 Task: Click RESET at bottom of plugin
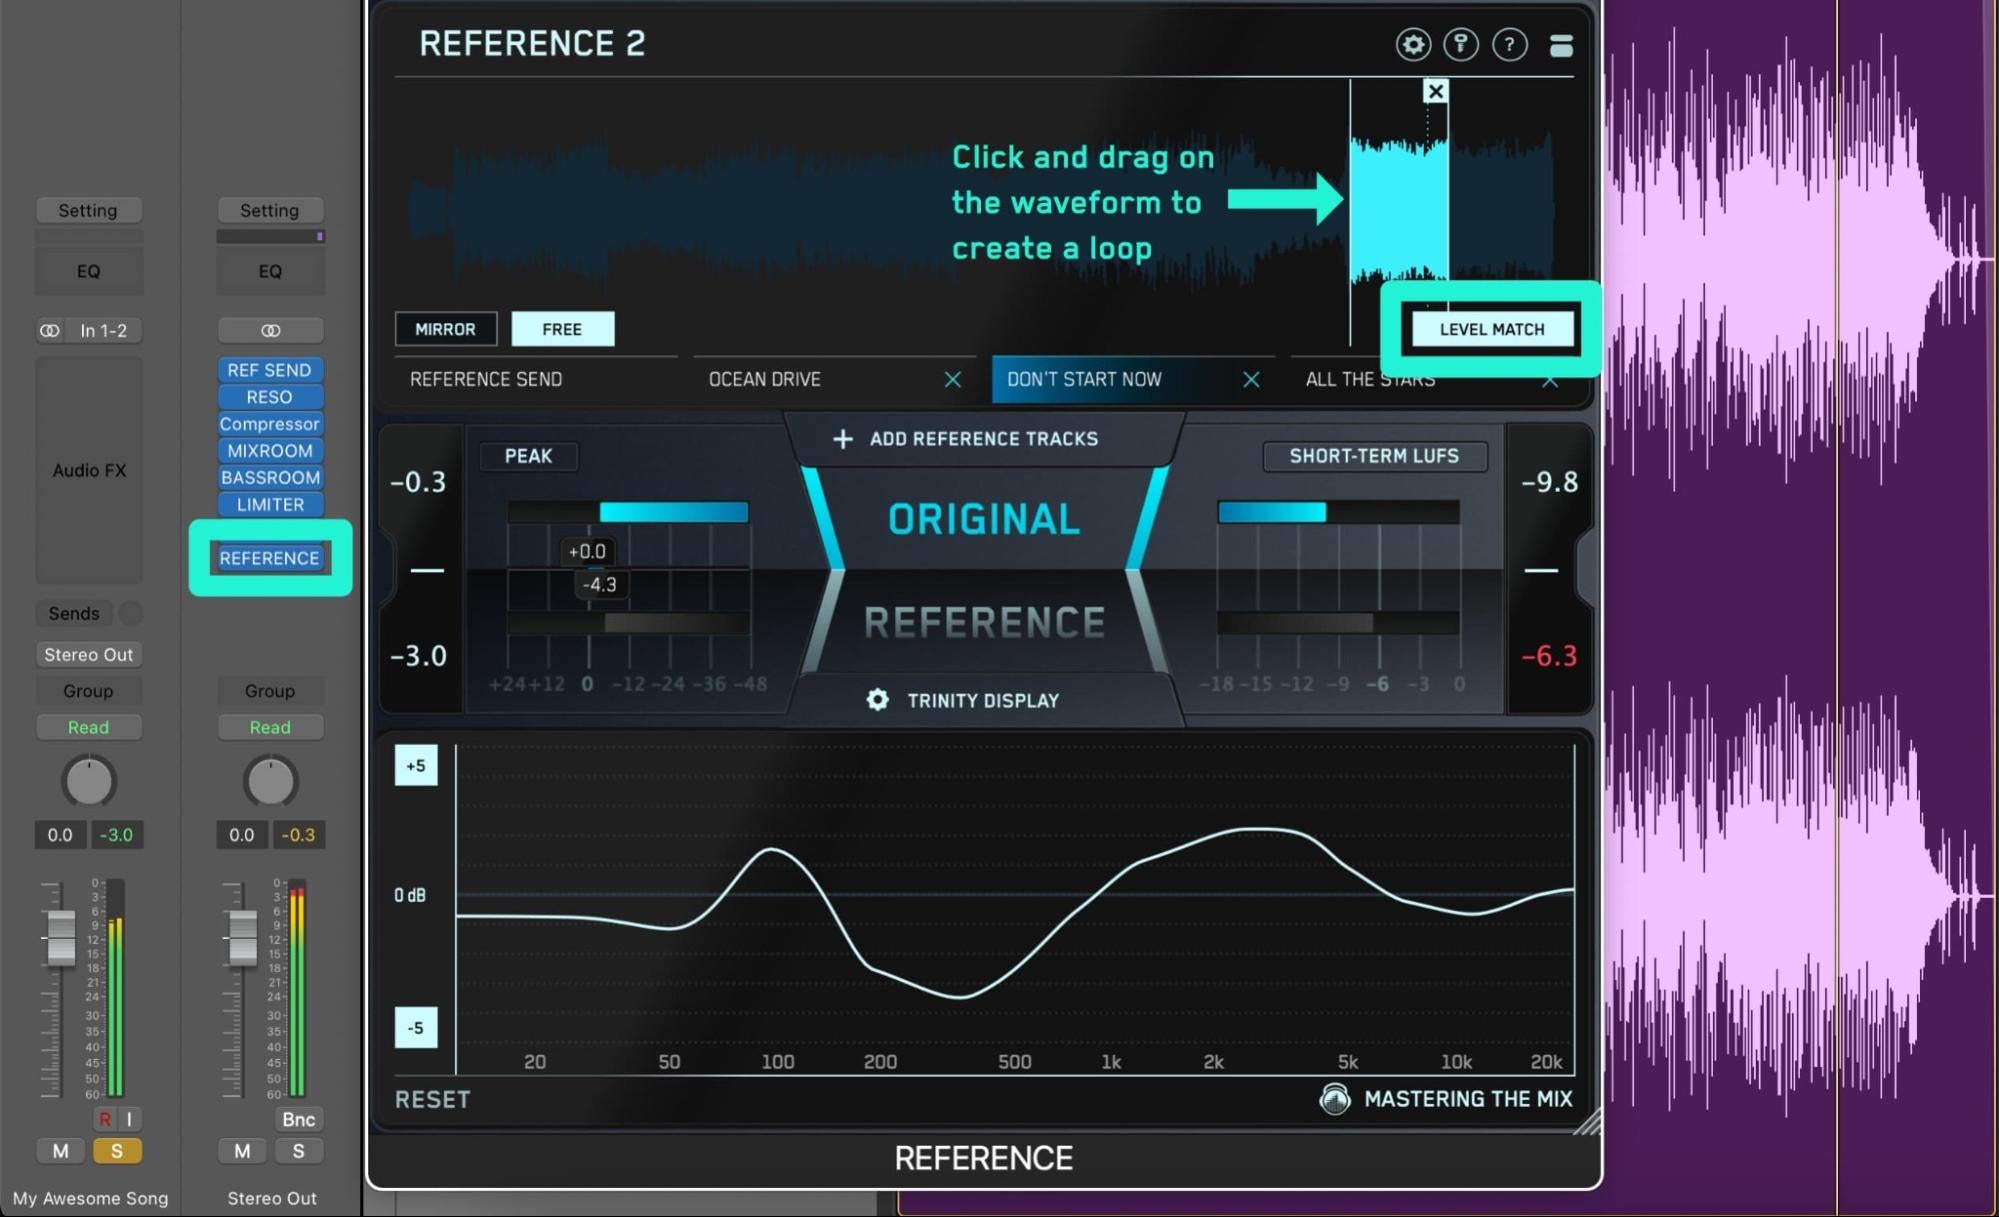click(432, 1099)
